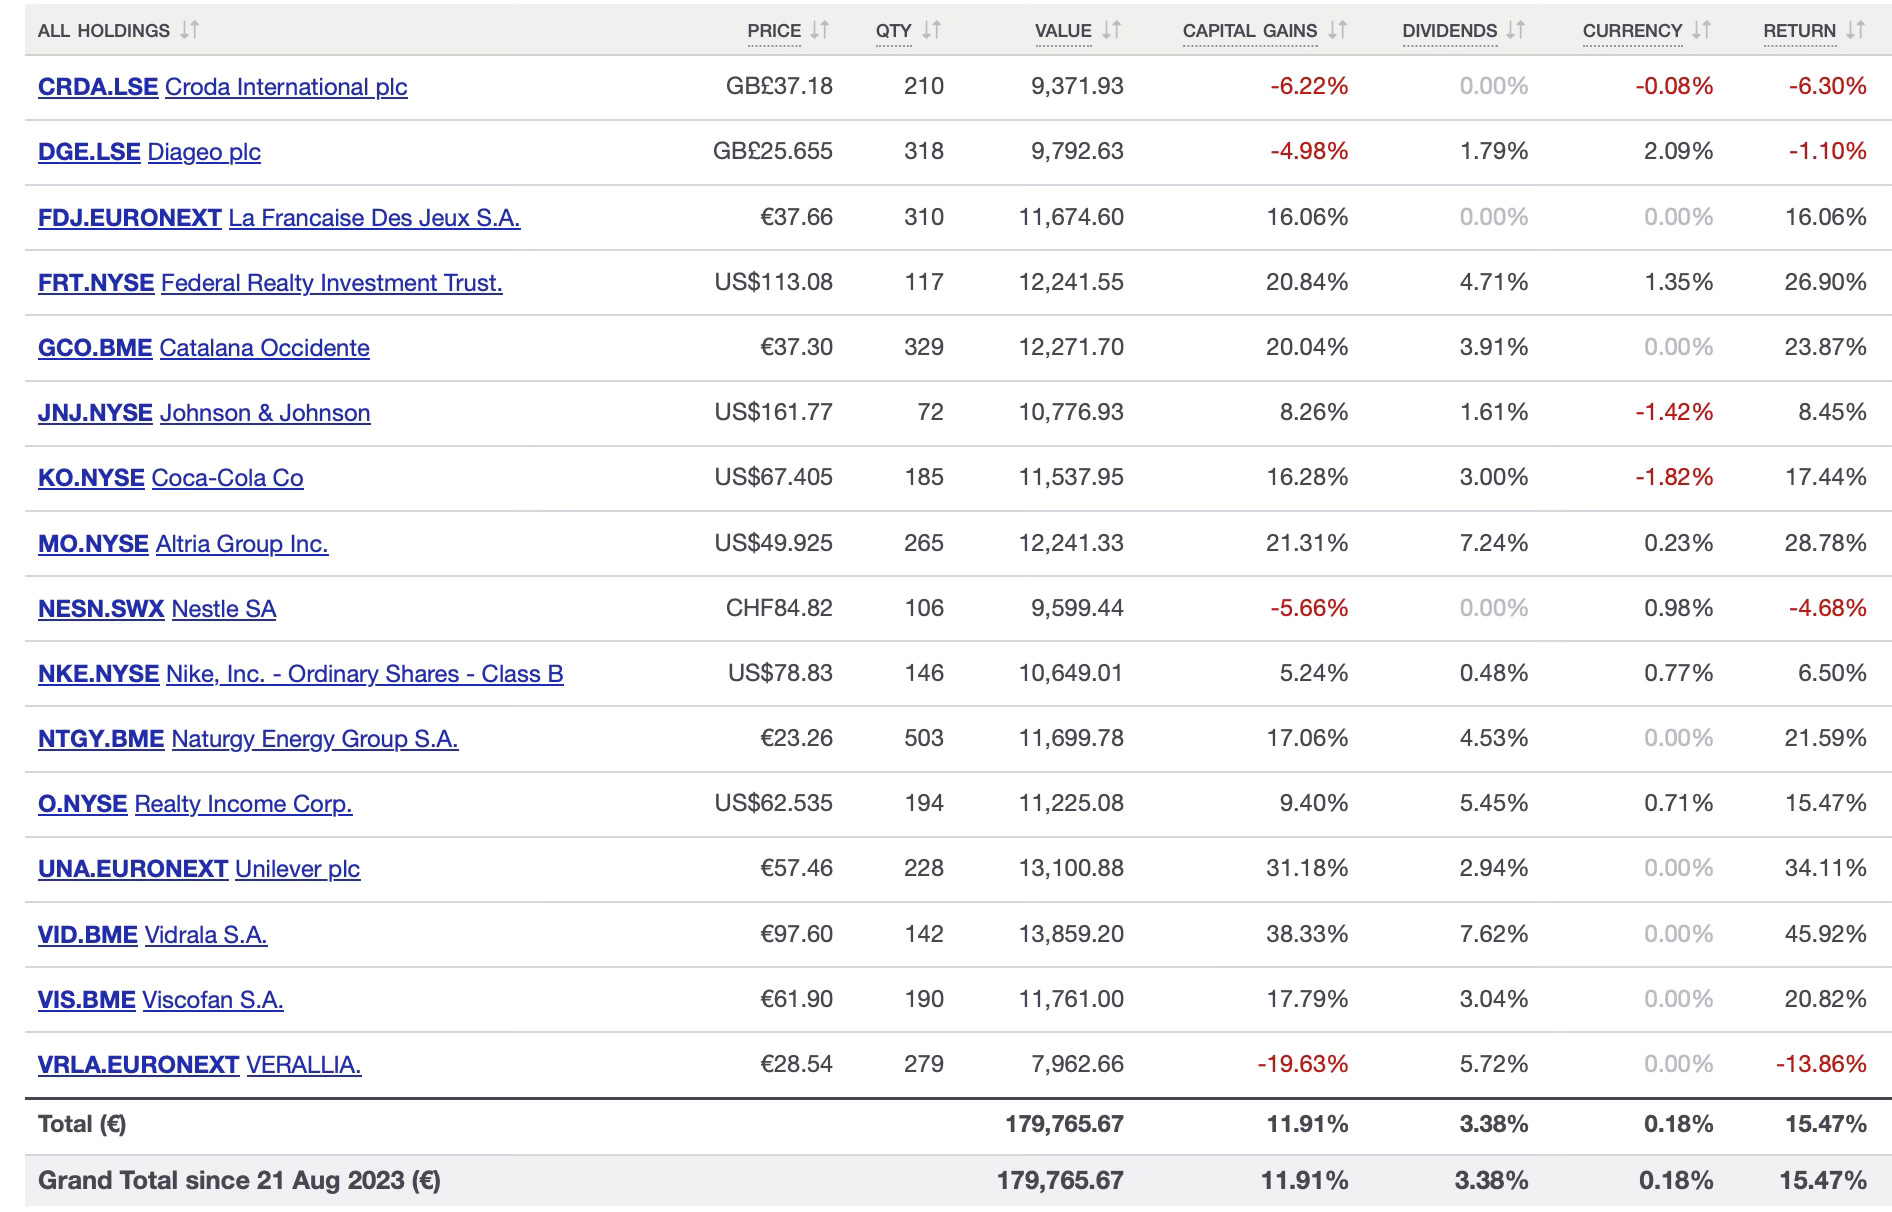Sort by Dividends arrows icon
This screenshot has width=1892, height=1212.
pyautogui.click(x=1516, y=30)
